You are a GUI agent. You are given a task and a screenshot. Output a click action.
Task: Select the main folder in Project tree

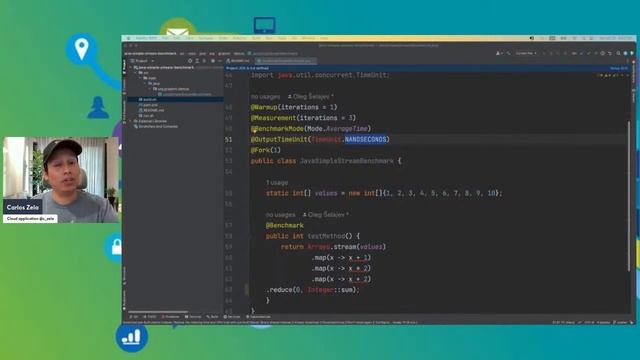[150, 78]
